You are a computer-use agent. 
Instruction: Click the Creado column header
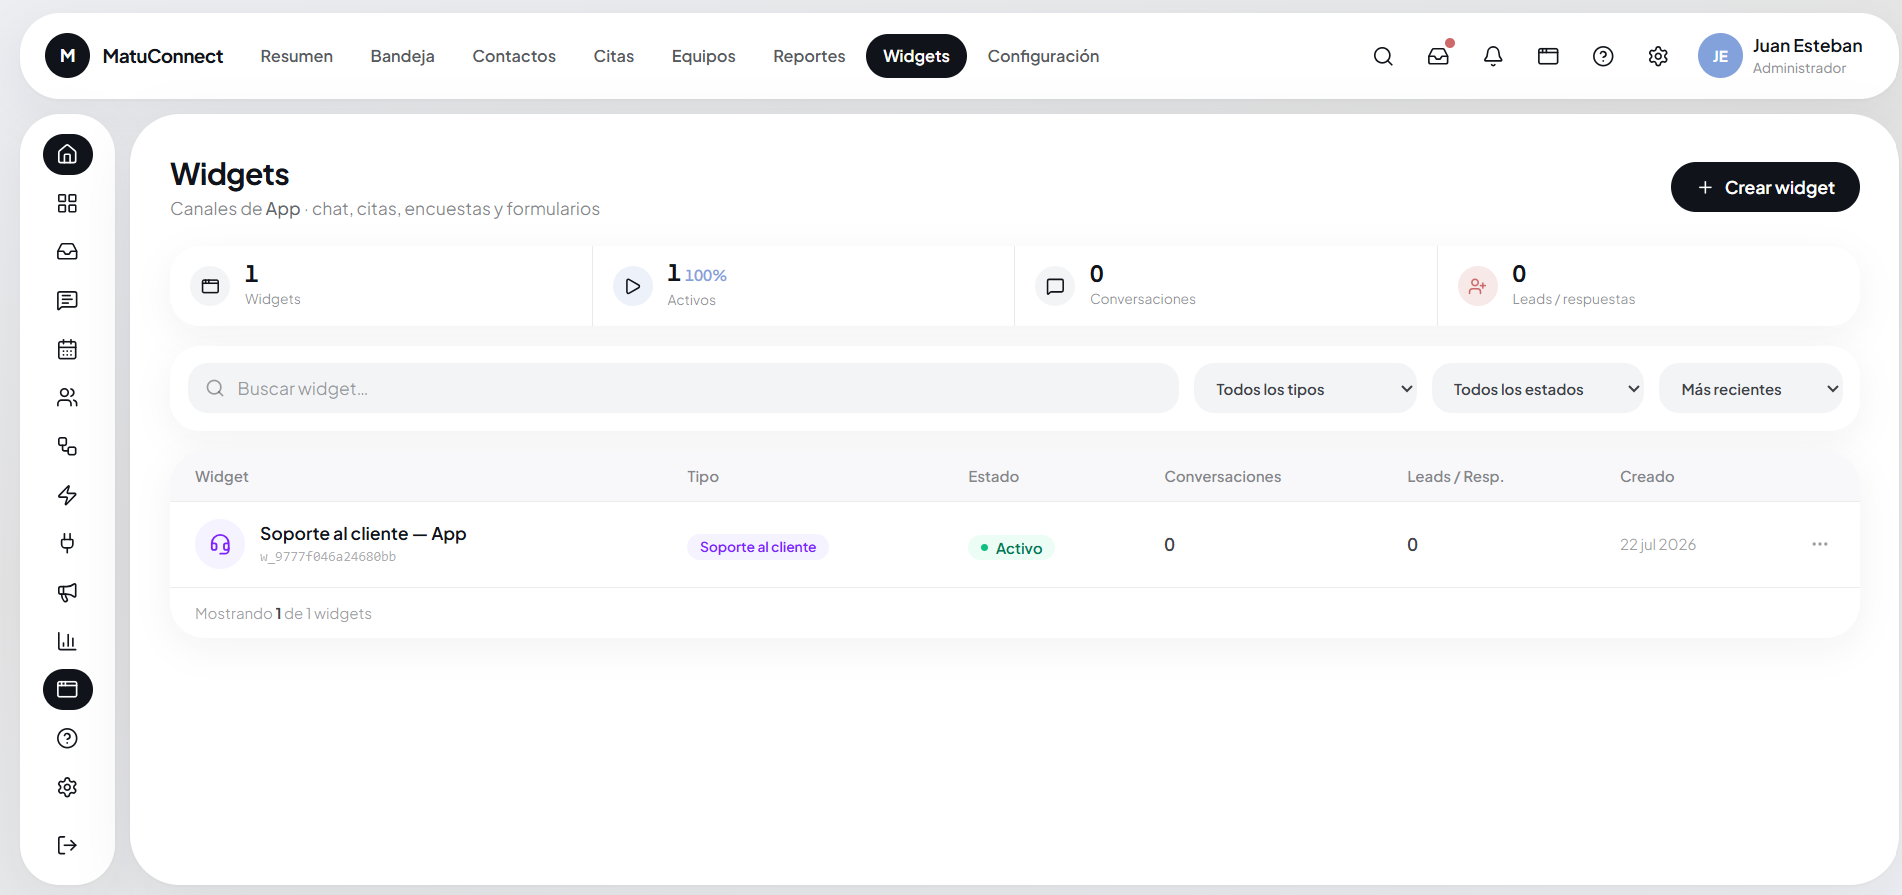click(1647, 477)
